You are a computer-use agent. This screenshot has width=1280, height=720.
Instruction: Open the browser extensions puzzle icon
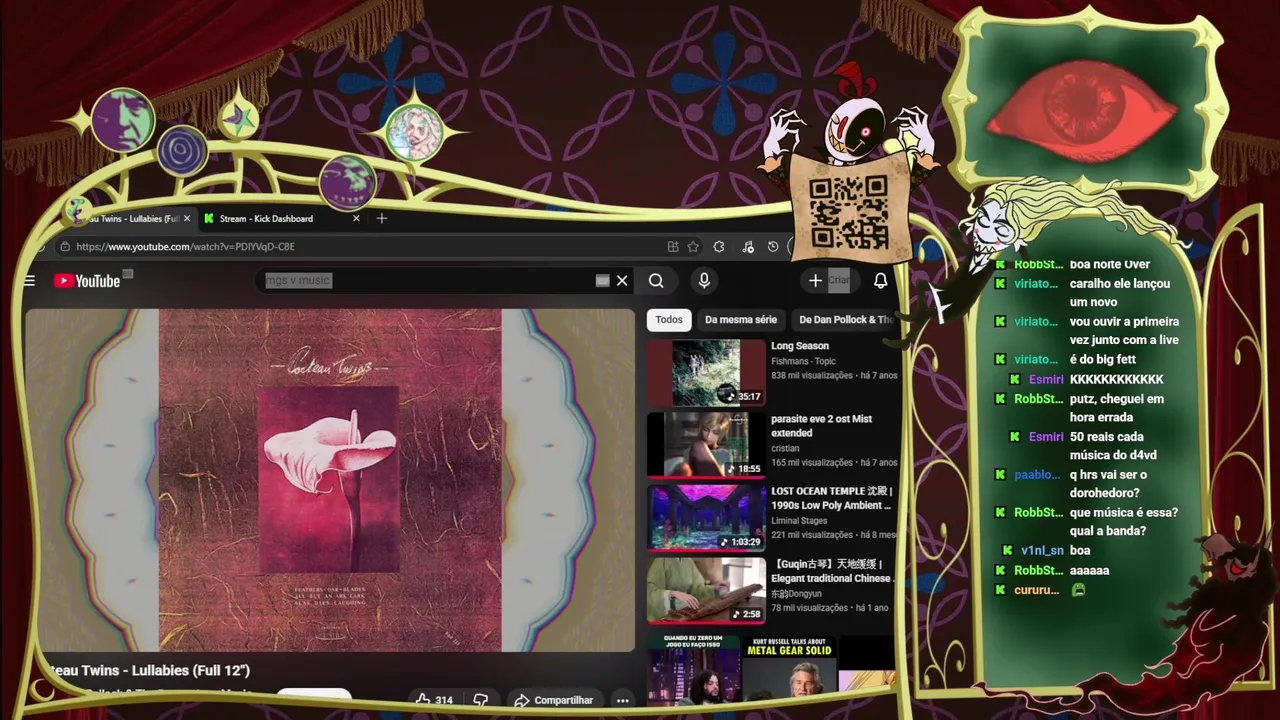click(x=719, y=247)
